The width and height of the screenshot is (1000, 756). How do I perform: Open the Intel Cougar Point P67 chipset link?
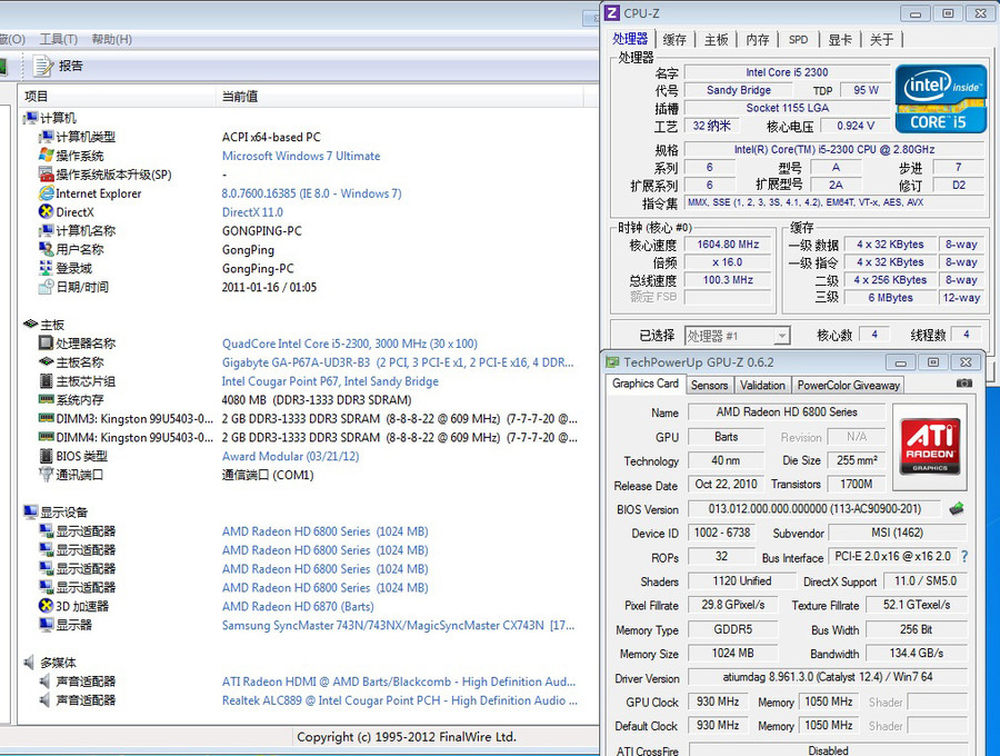(x=330, y=381)
